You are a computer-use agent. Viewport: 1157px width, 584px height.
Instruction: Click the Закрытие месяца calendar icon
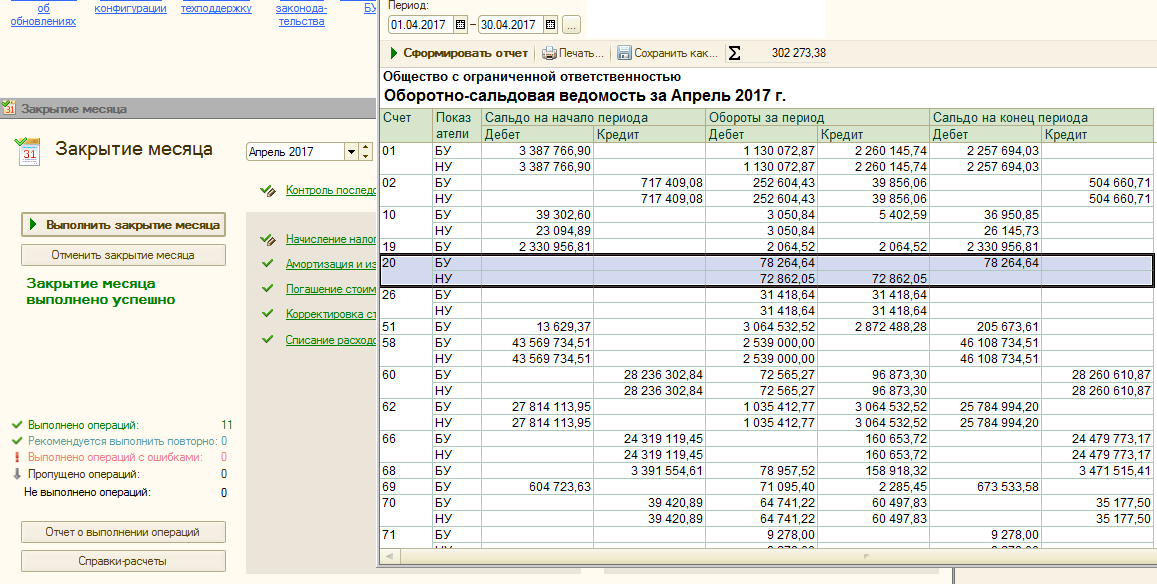coord(28,151)
